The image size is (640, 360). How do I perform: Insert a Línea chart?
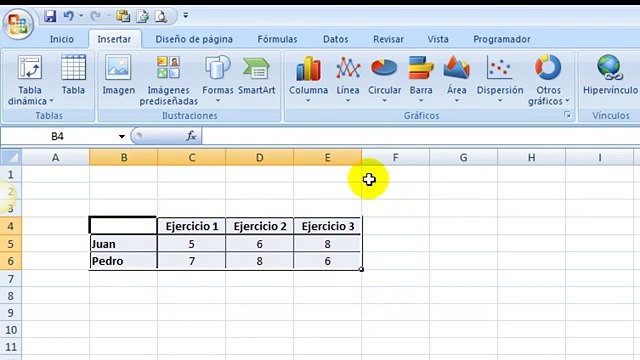pos(348,79)
